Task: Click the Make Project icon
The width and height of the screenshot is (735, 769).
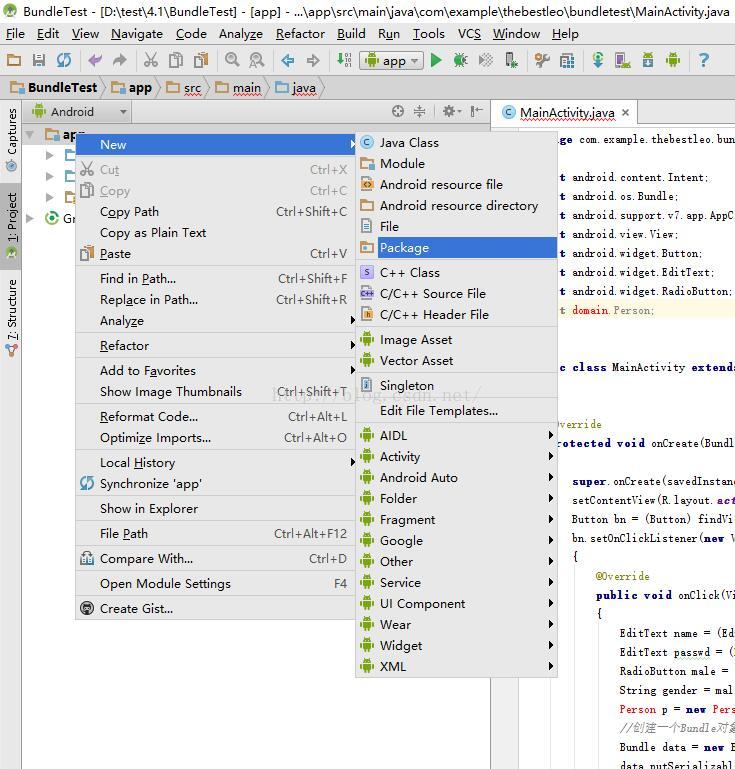Action: [x=344, y=60]
